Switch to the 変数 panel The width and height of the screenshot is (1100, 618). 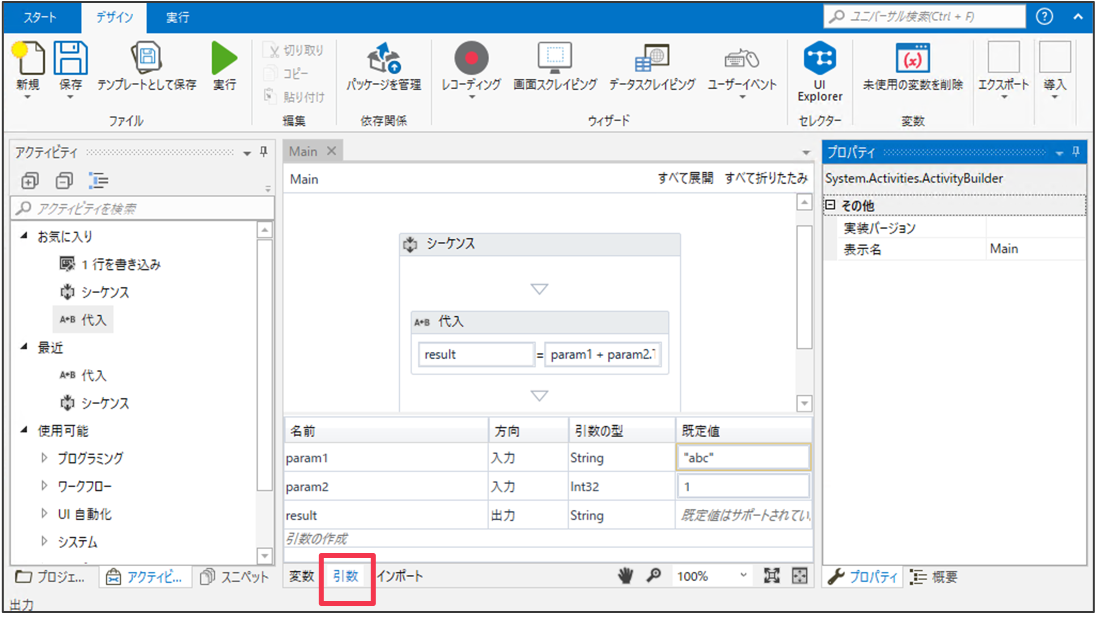point(300,575)
